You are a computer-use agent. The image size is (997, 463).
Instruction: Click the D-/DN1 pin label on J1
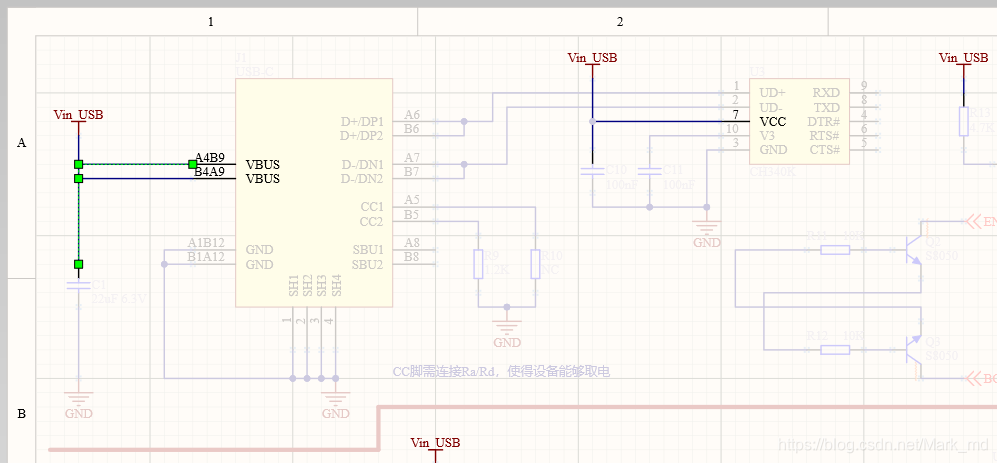362,164
